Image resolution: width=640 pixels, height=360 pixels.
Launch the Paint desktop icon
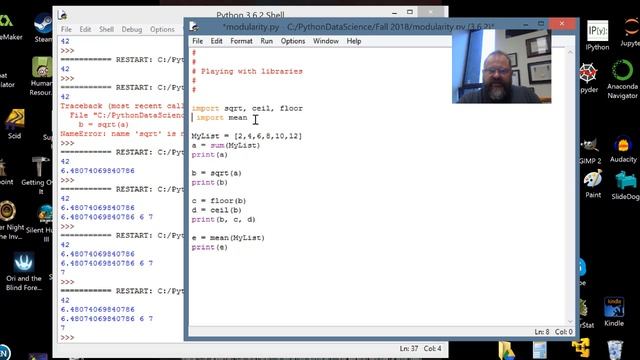(x=593, y=184)
